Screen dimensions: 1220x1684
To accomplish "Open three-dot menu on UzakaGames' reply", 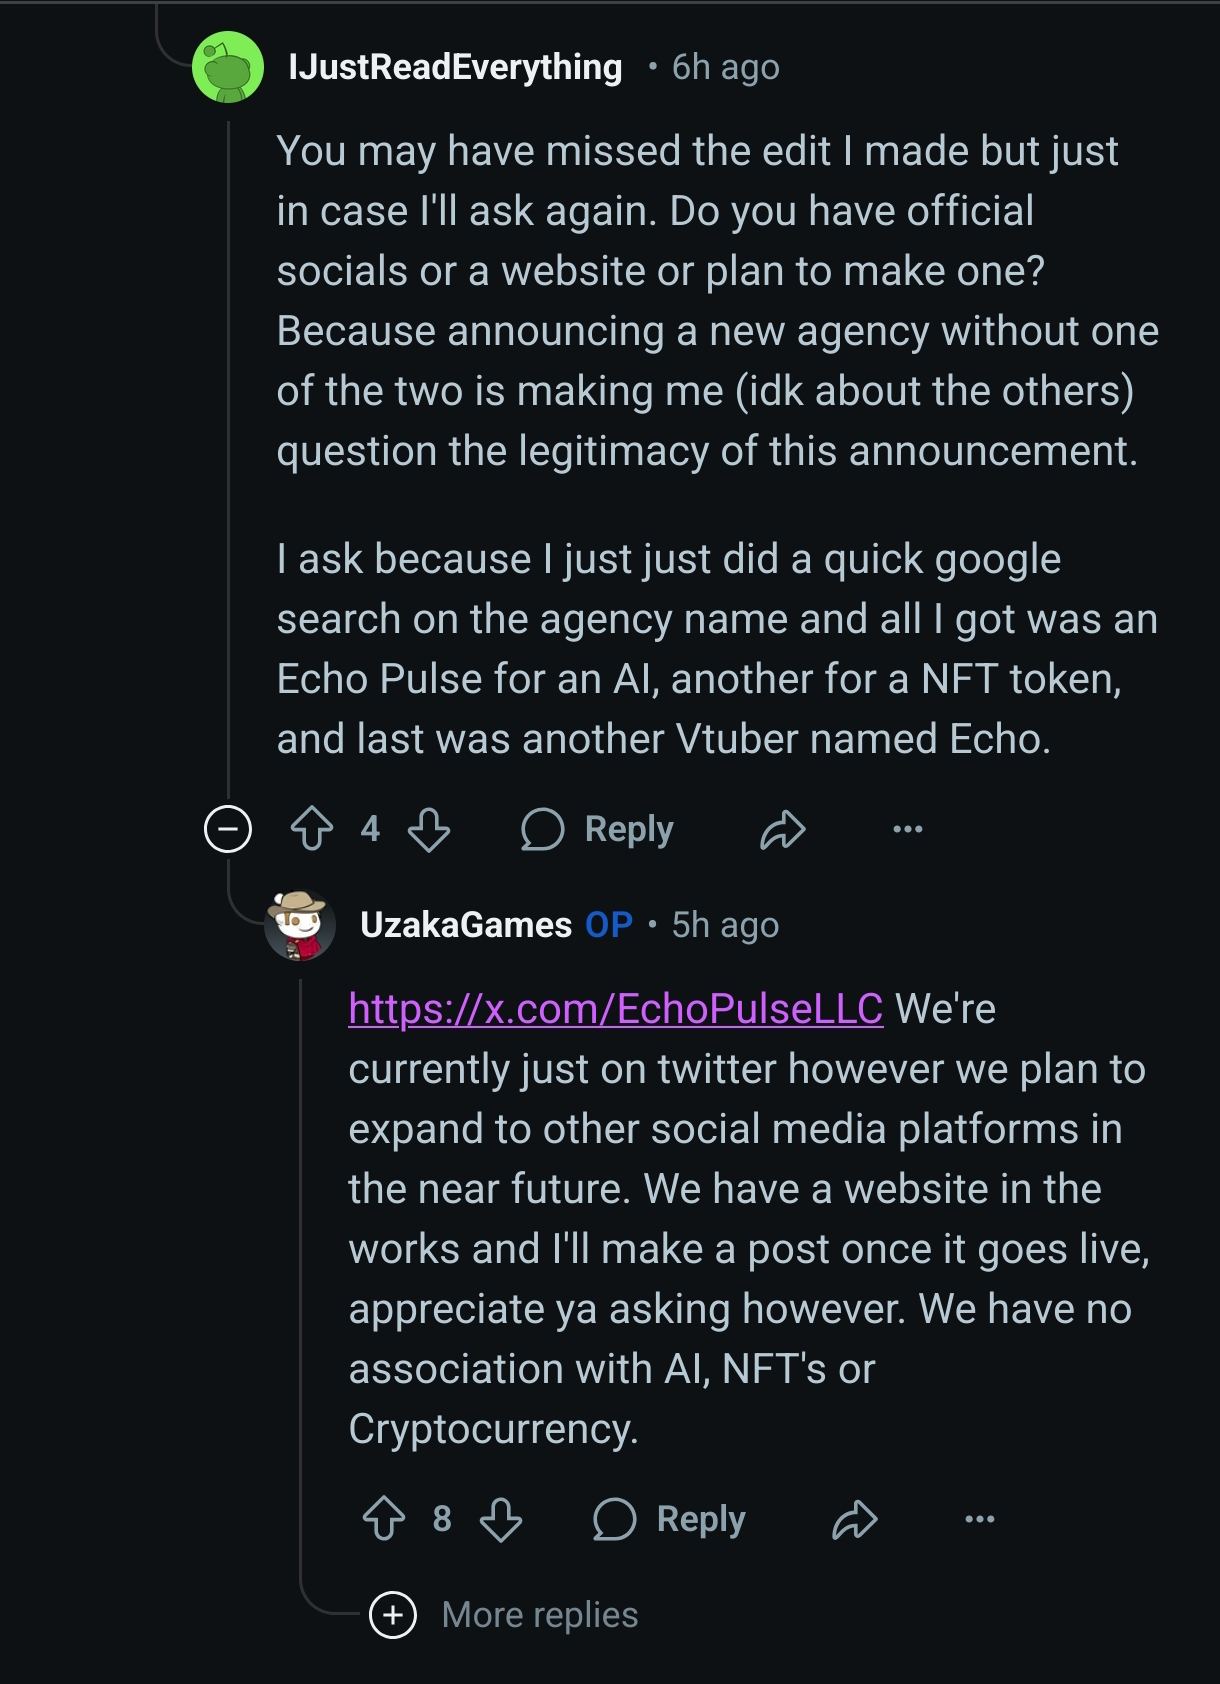I will click(x=979, y=1519).
